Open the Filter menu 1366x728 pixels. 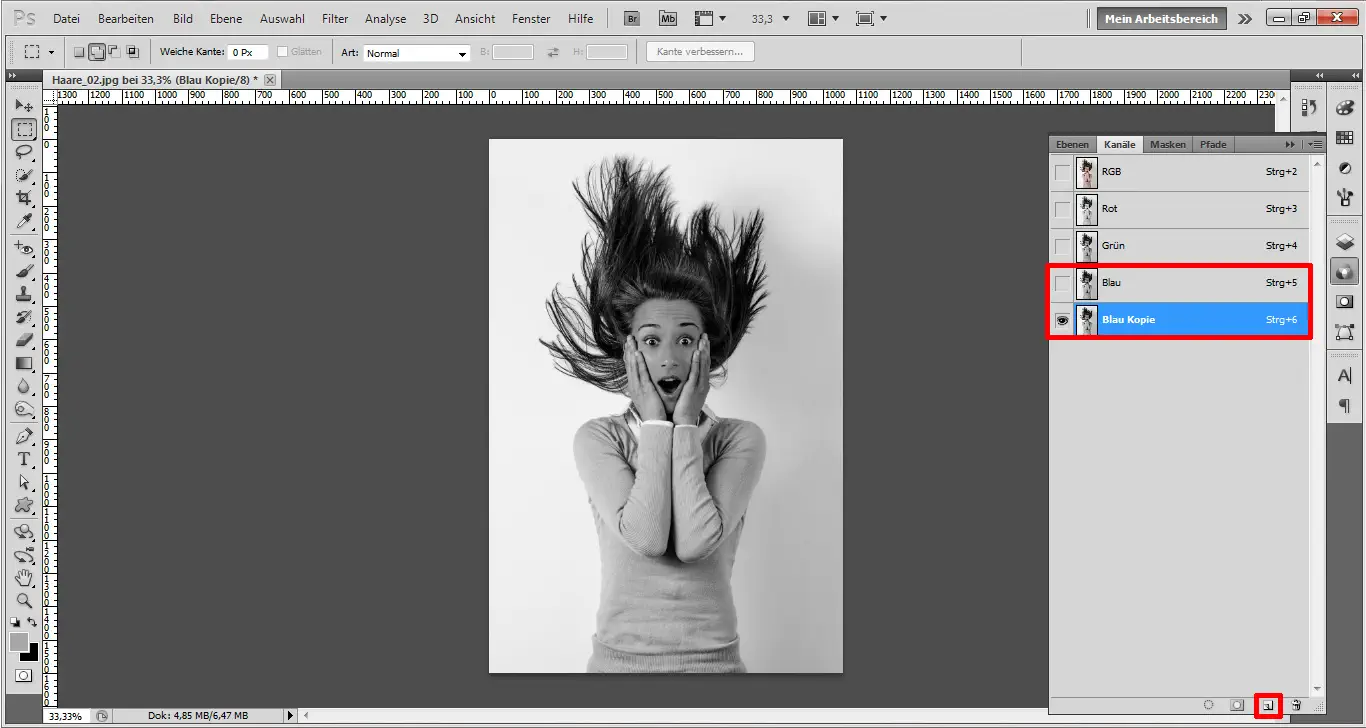(334, 17)
